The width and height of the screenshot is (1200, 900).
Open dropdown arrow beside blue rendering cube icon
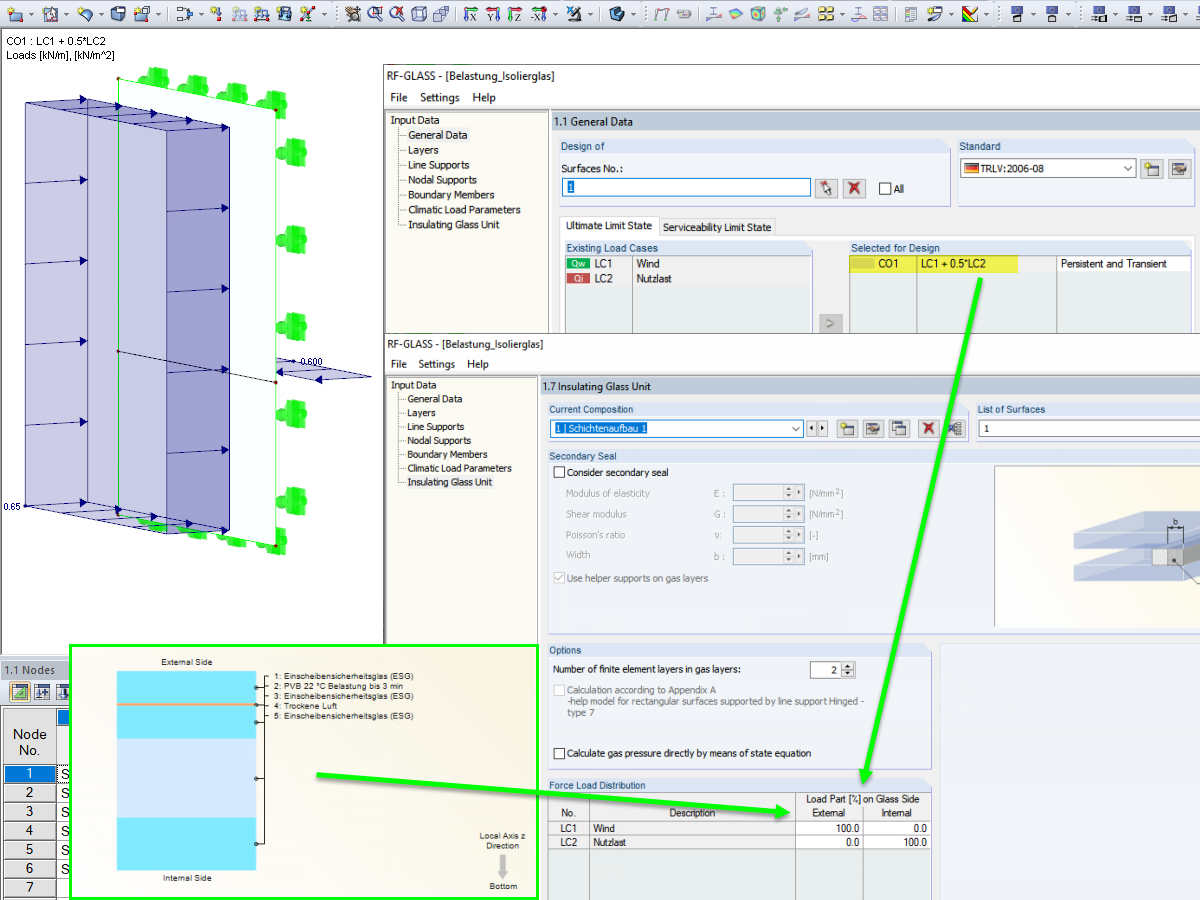(x=635, y=14)
